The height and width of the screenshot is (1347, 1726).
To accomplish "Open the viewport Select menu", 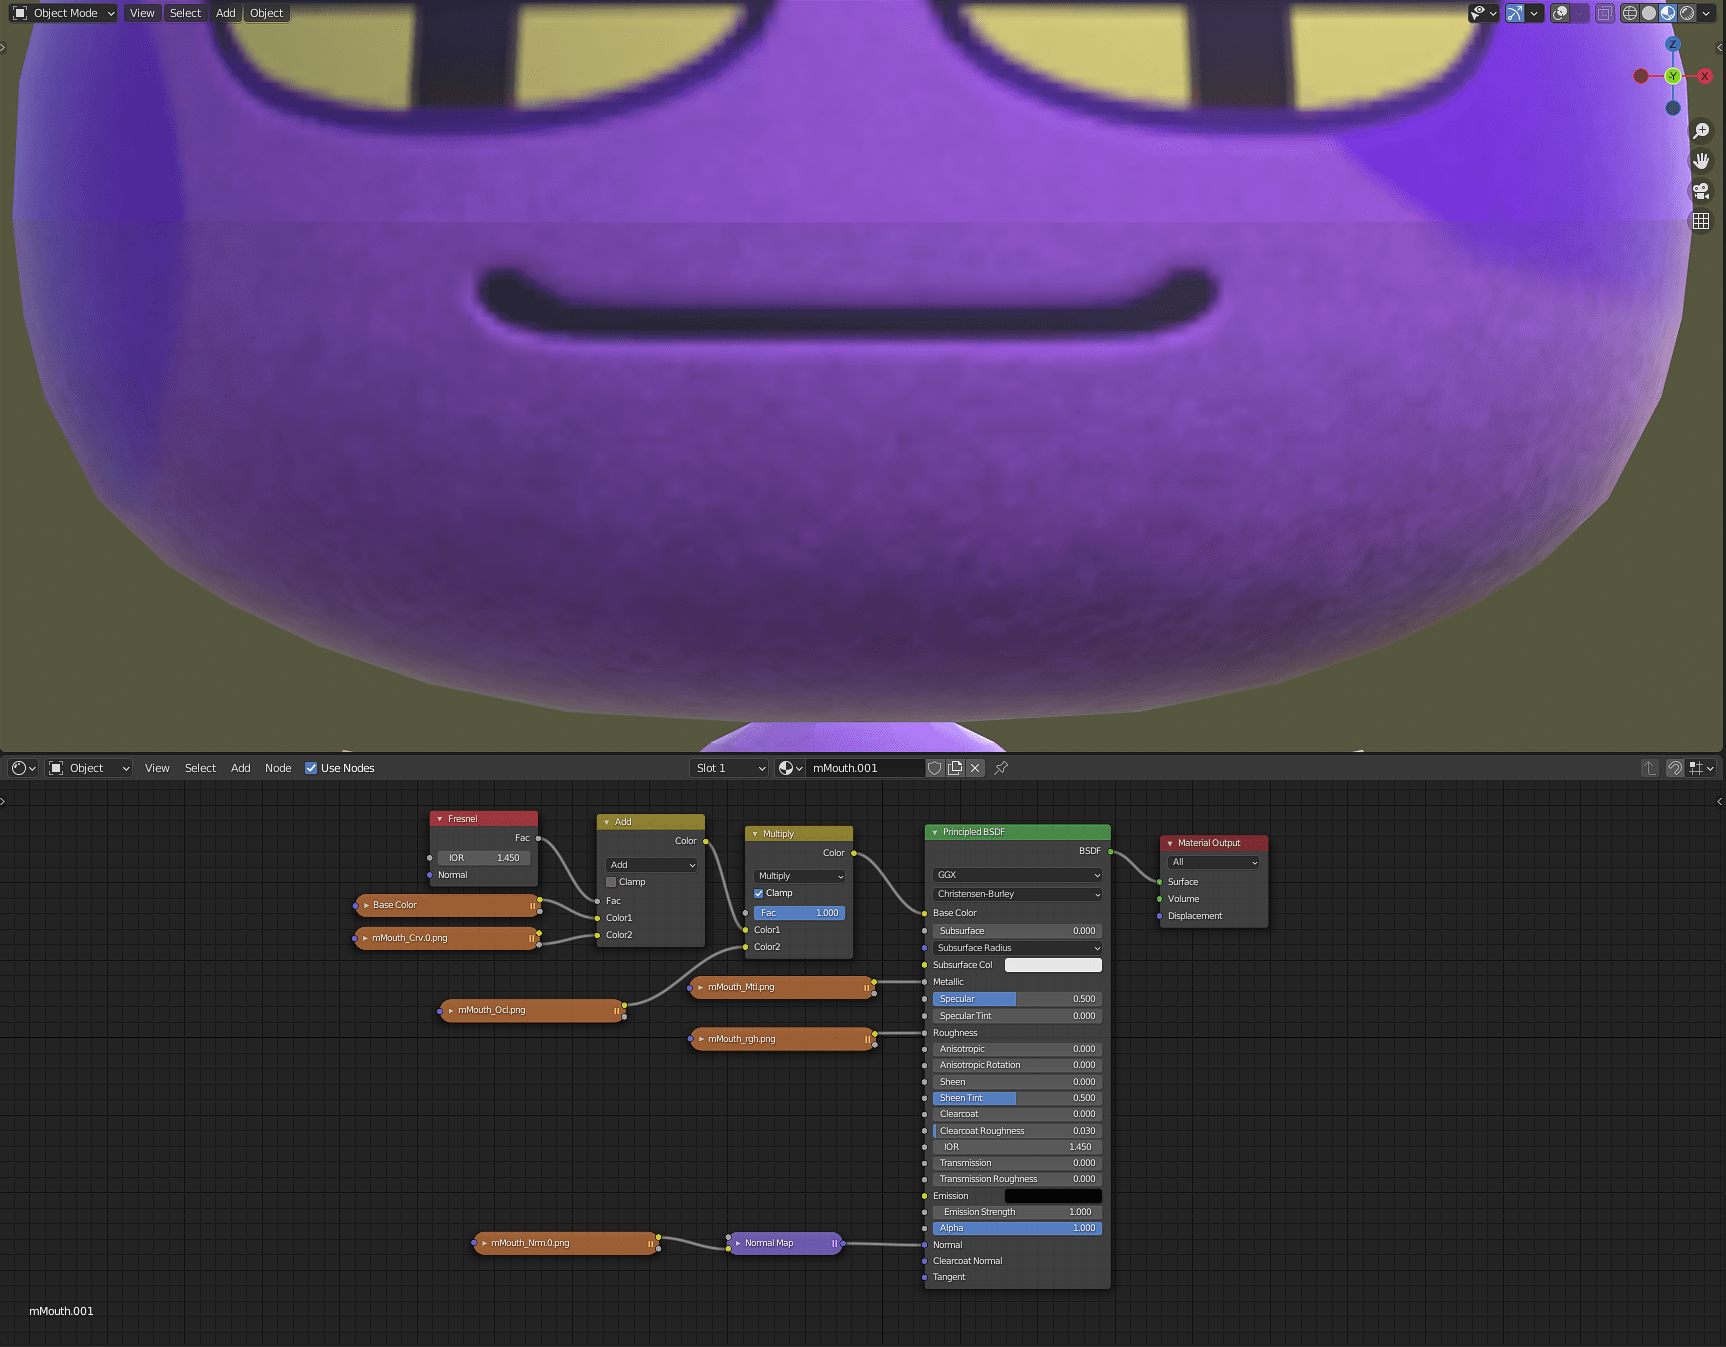I will [x=185, y=13].
